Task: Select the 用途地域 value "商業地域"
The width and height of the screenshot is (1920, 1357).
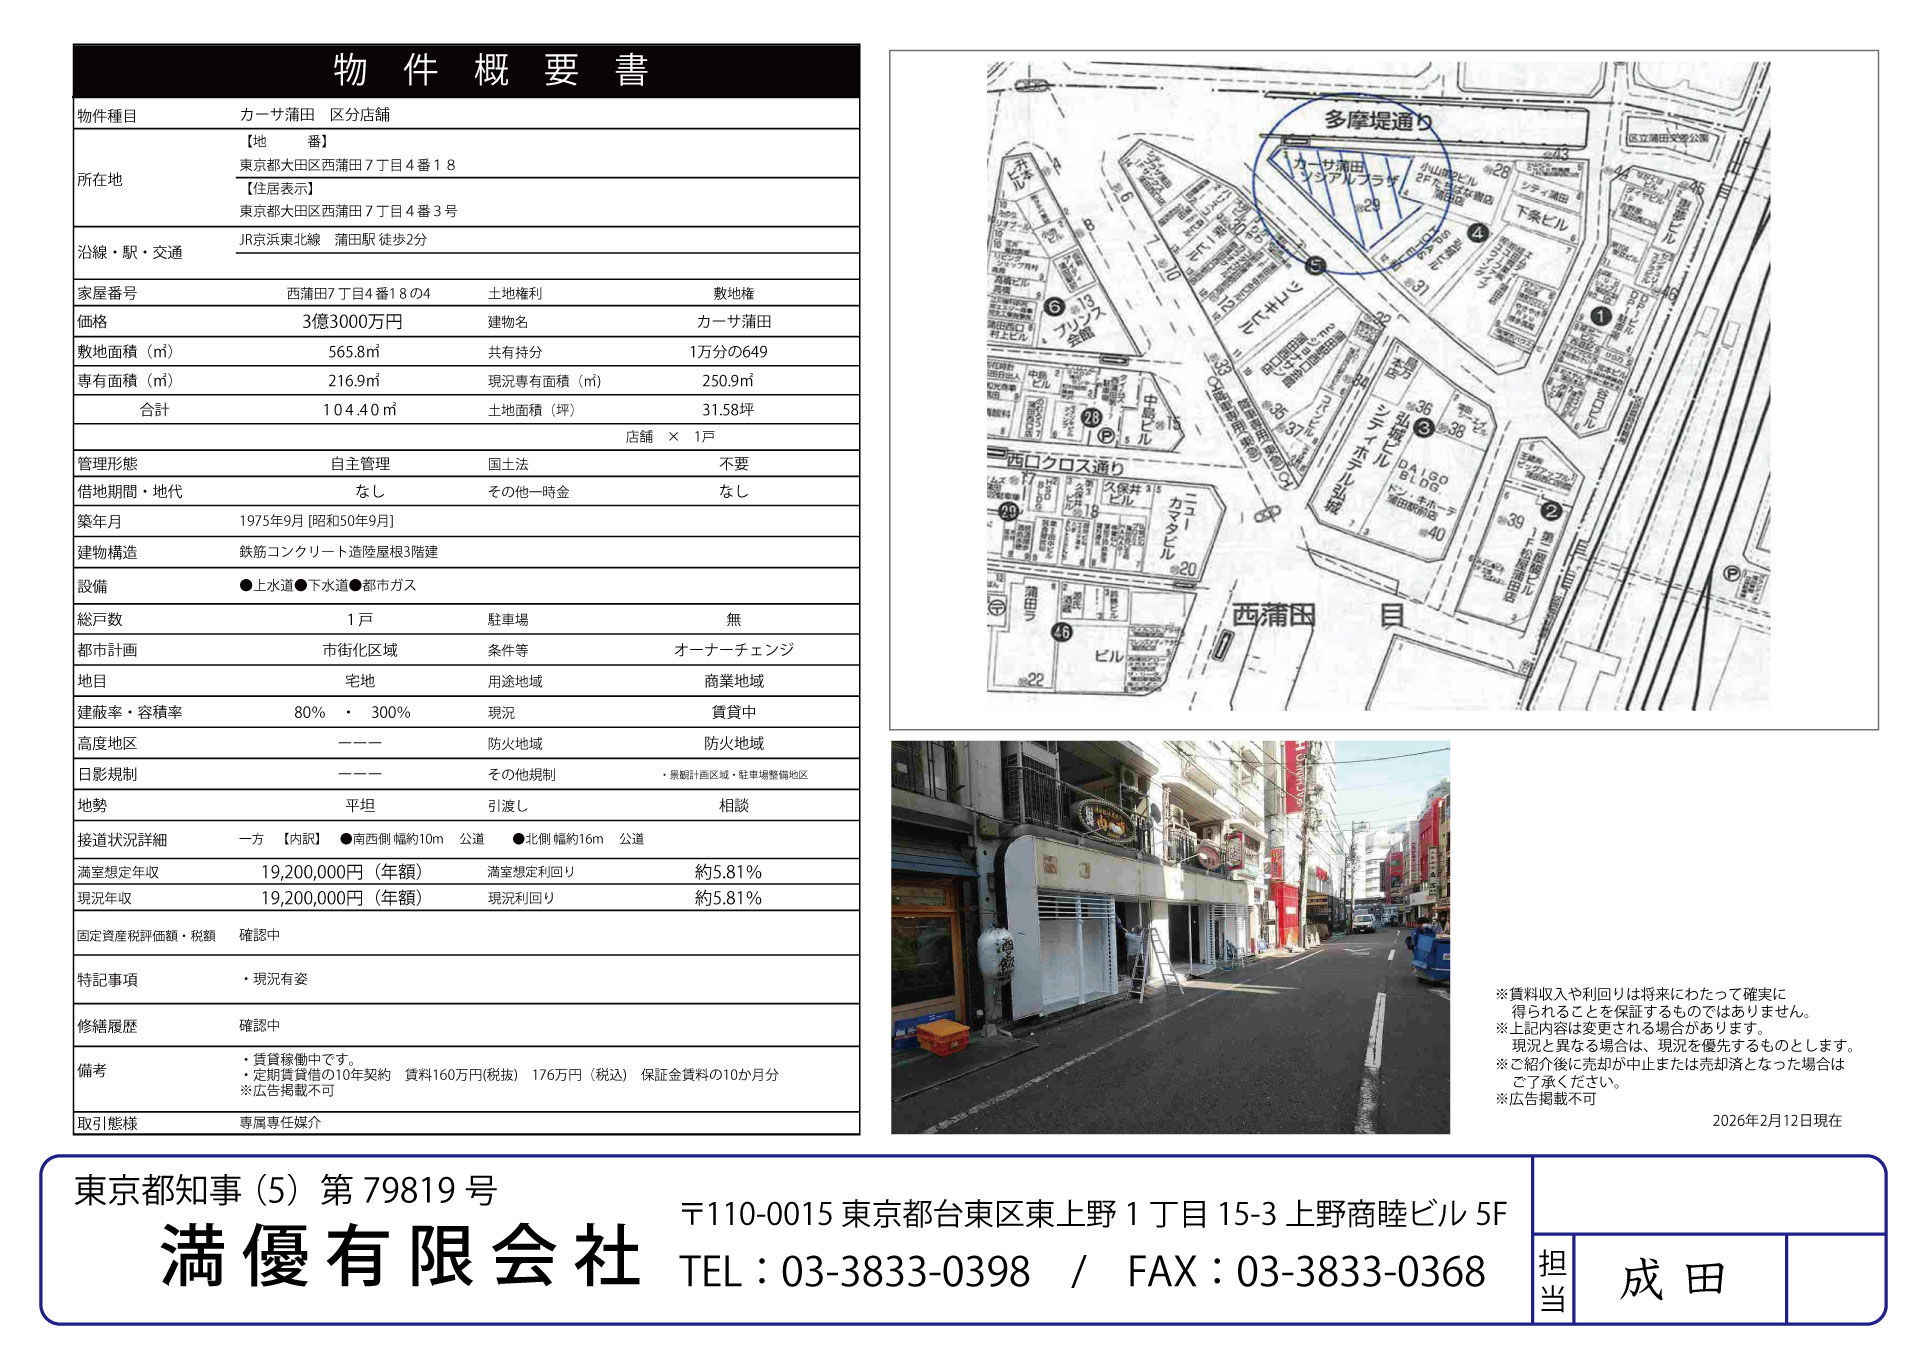Action: pos(734,682)
